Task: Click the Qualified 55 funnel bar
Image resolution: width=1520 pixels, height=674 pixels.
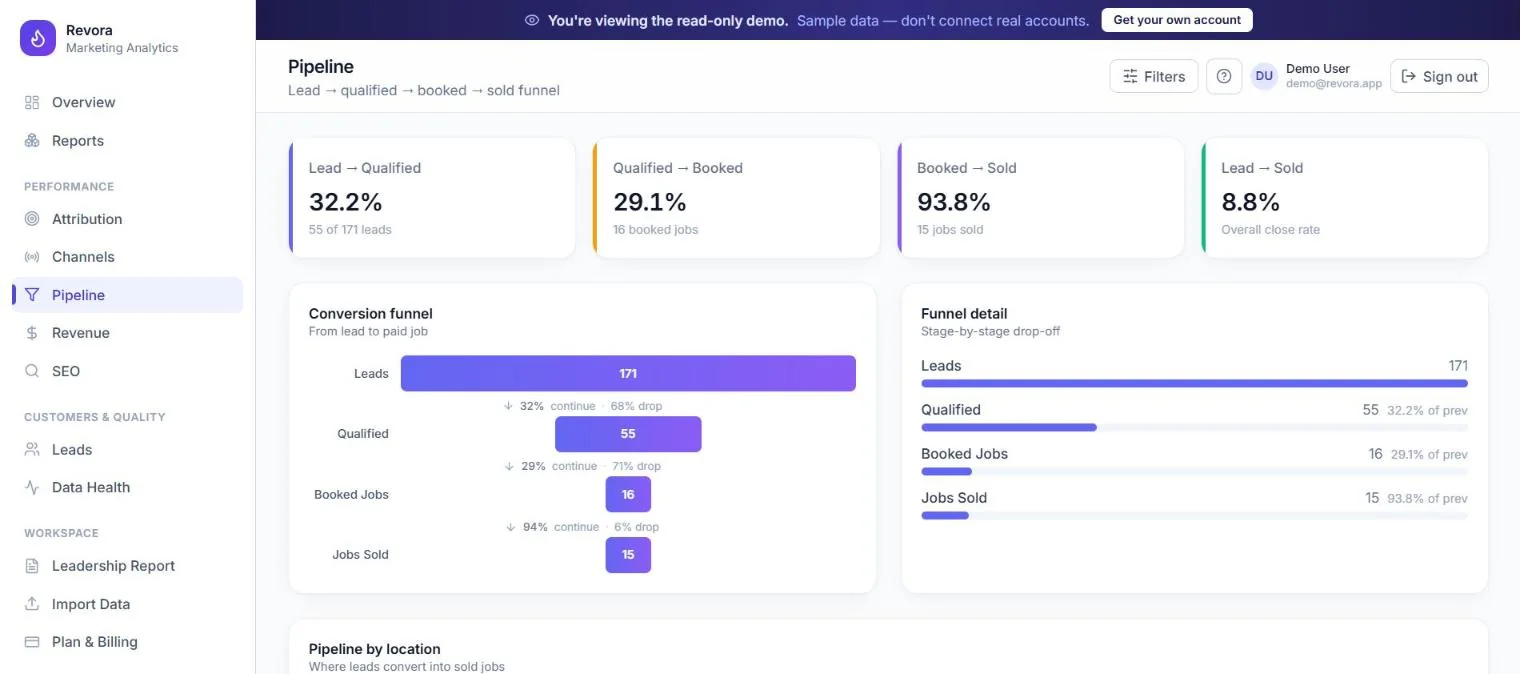Action: coord(628,434)
